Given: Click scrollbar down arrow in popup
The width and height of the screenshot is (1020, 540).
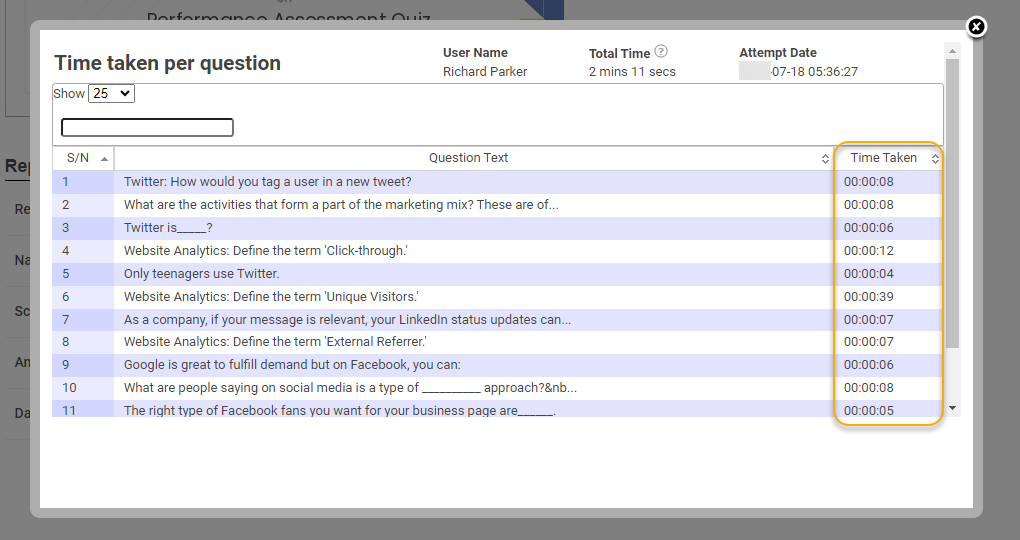Looking at the screenshot, I should click(x=952, y=408).
